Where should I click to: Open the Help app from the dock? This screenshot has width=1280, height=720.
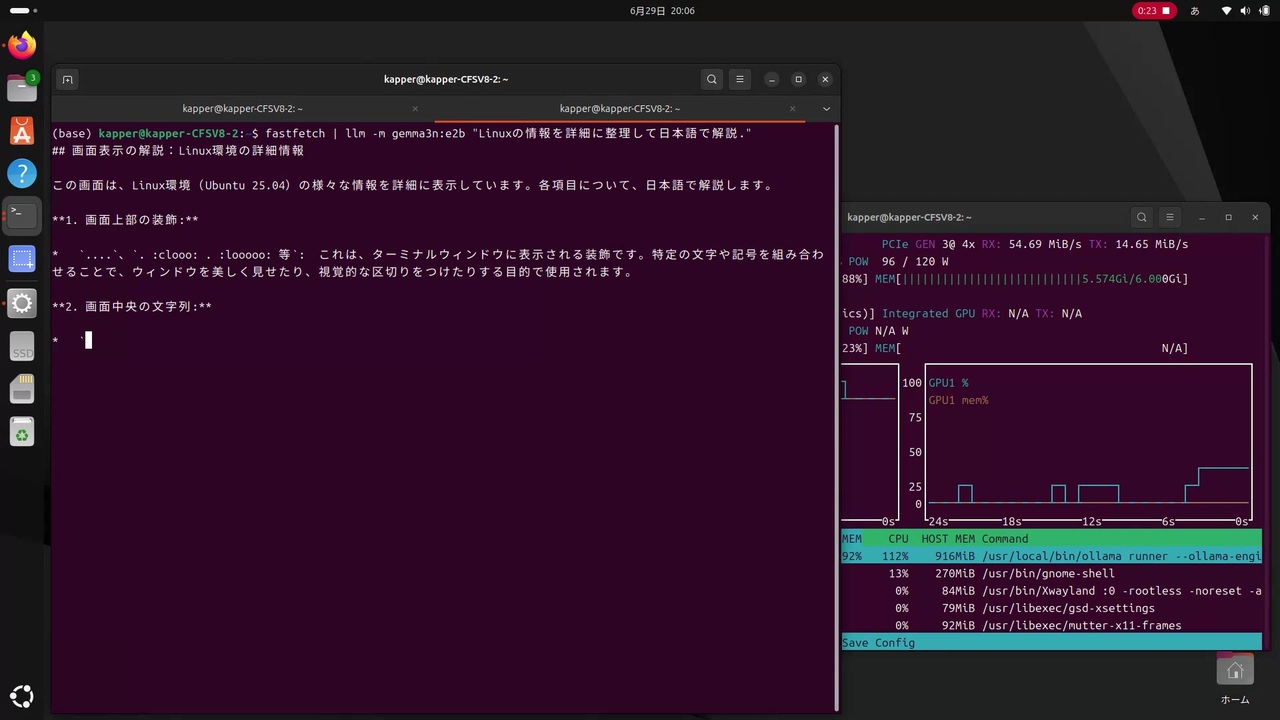22,173
